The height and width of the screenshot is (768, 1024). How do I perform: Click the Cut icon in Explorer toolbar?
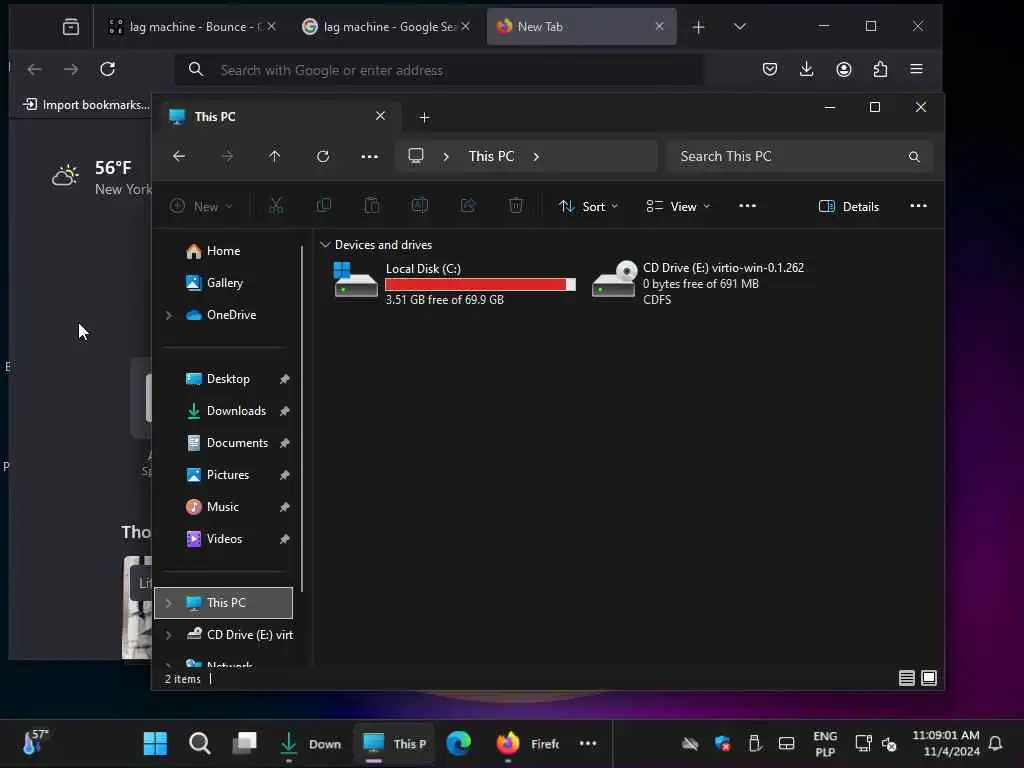coord(276,206)
